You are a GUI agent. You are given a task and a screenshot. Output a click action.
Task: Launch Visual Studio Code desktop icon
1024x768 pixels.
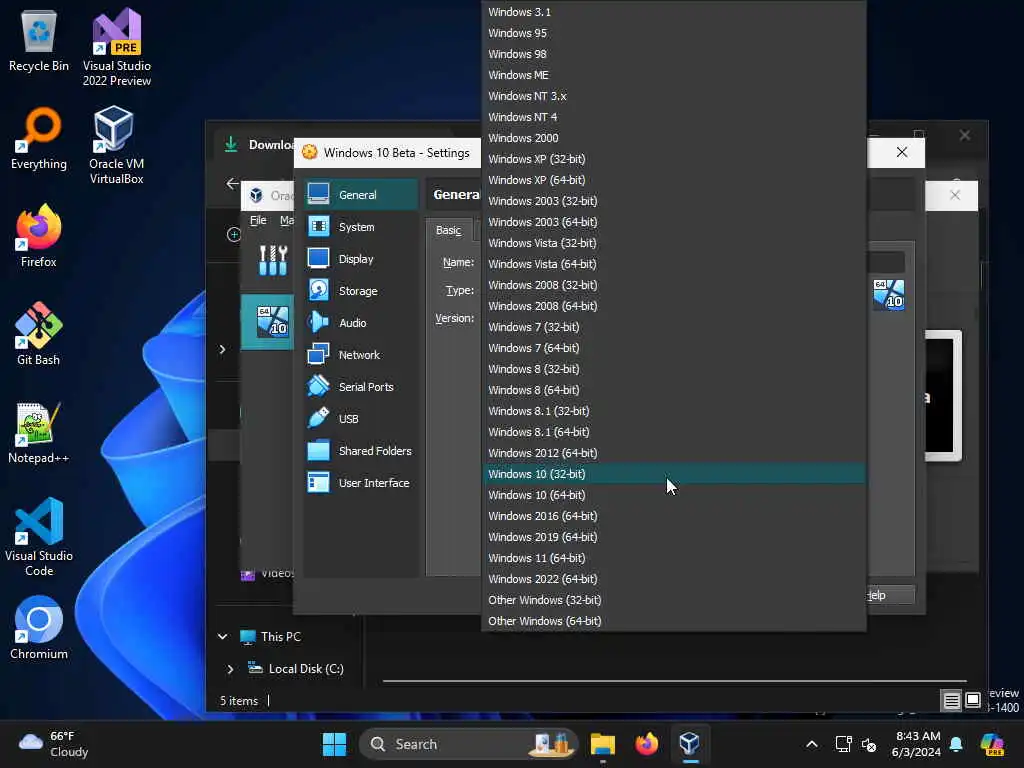click(39, 537)
